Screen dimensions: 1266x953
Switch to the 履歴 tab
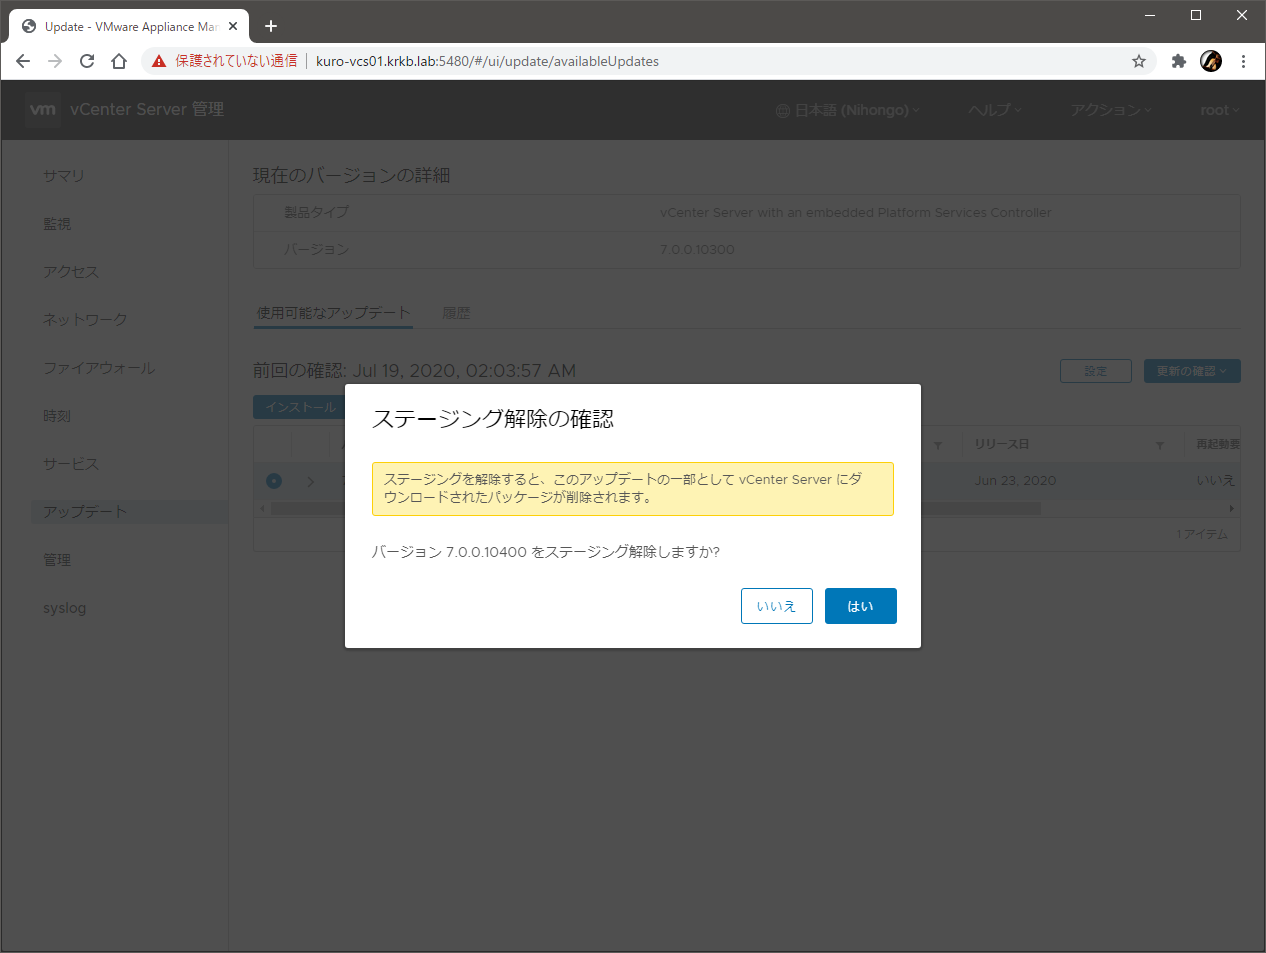coord(456,313)
